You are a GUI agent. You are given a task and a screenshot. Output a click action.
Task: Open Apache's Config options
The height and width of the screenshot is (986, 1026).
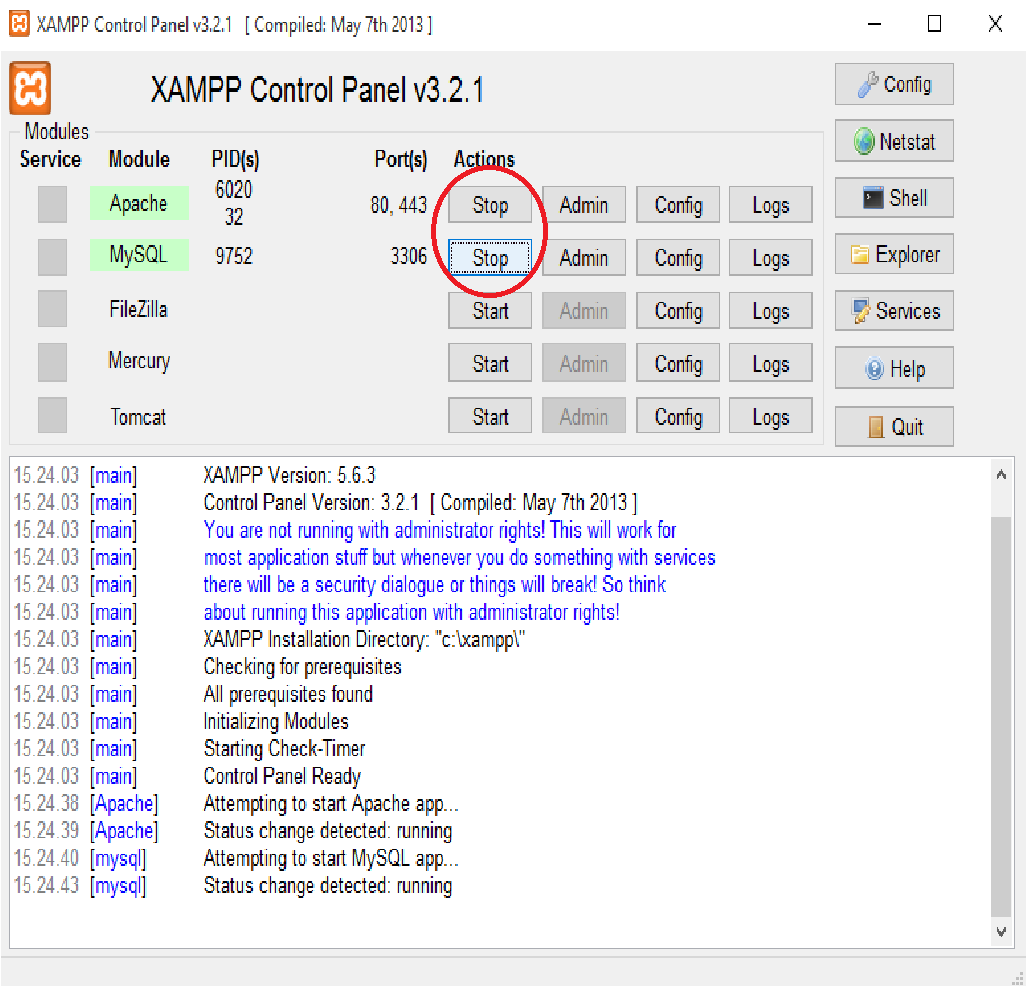click(677, 204)
